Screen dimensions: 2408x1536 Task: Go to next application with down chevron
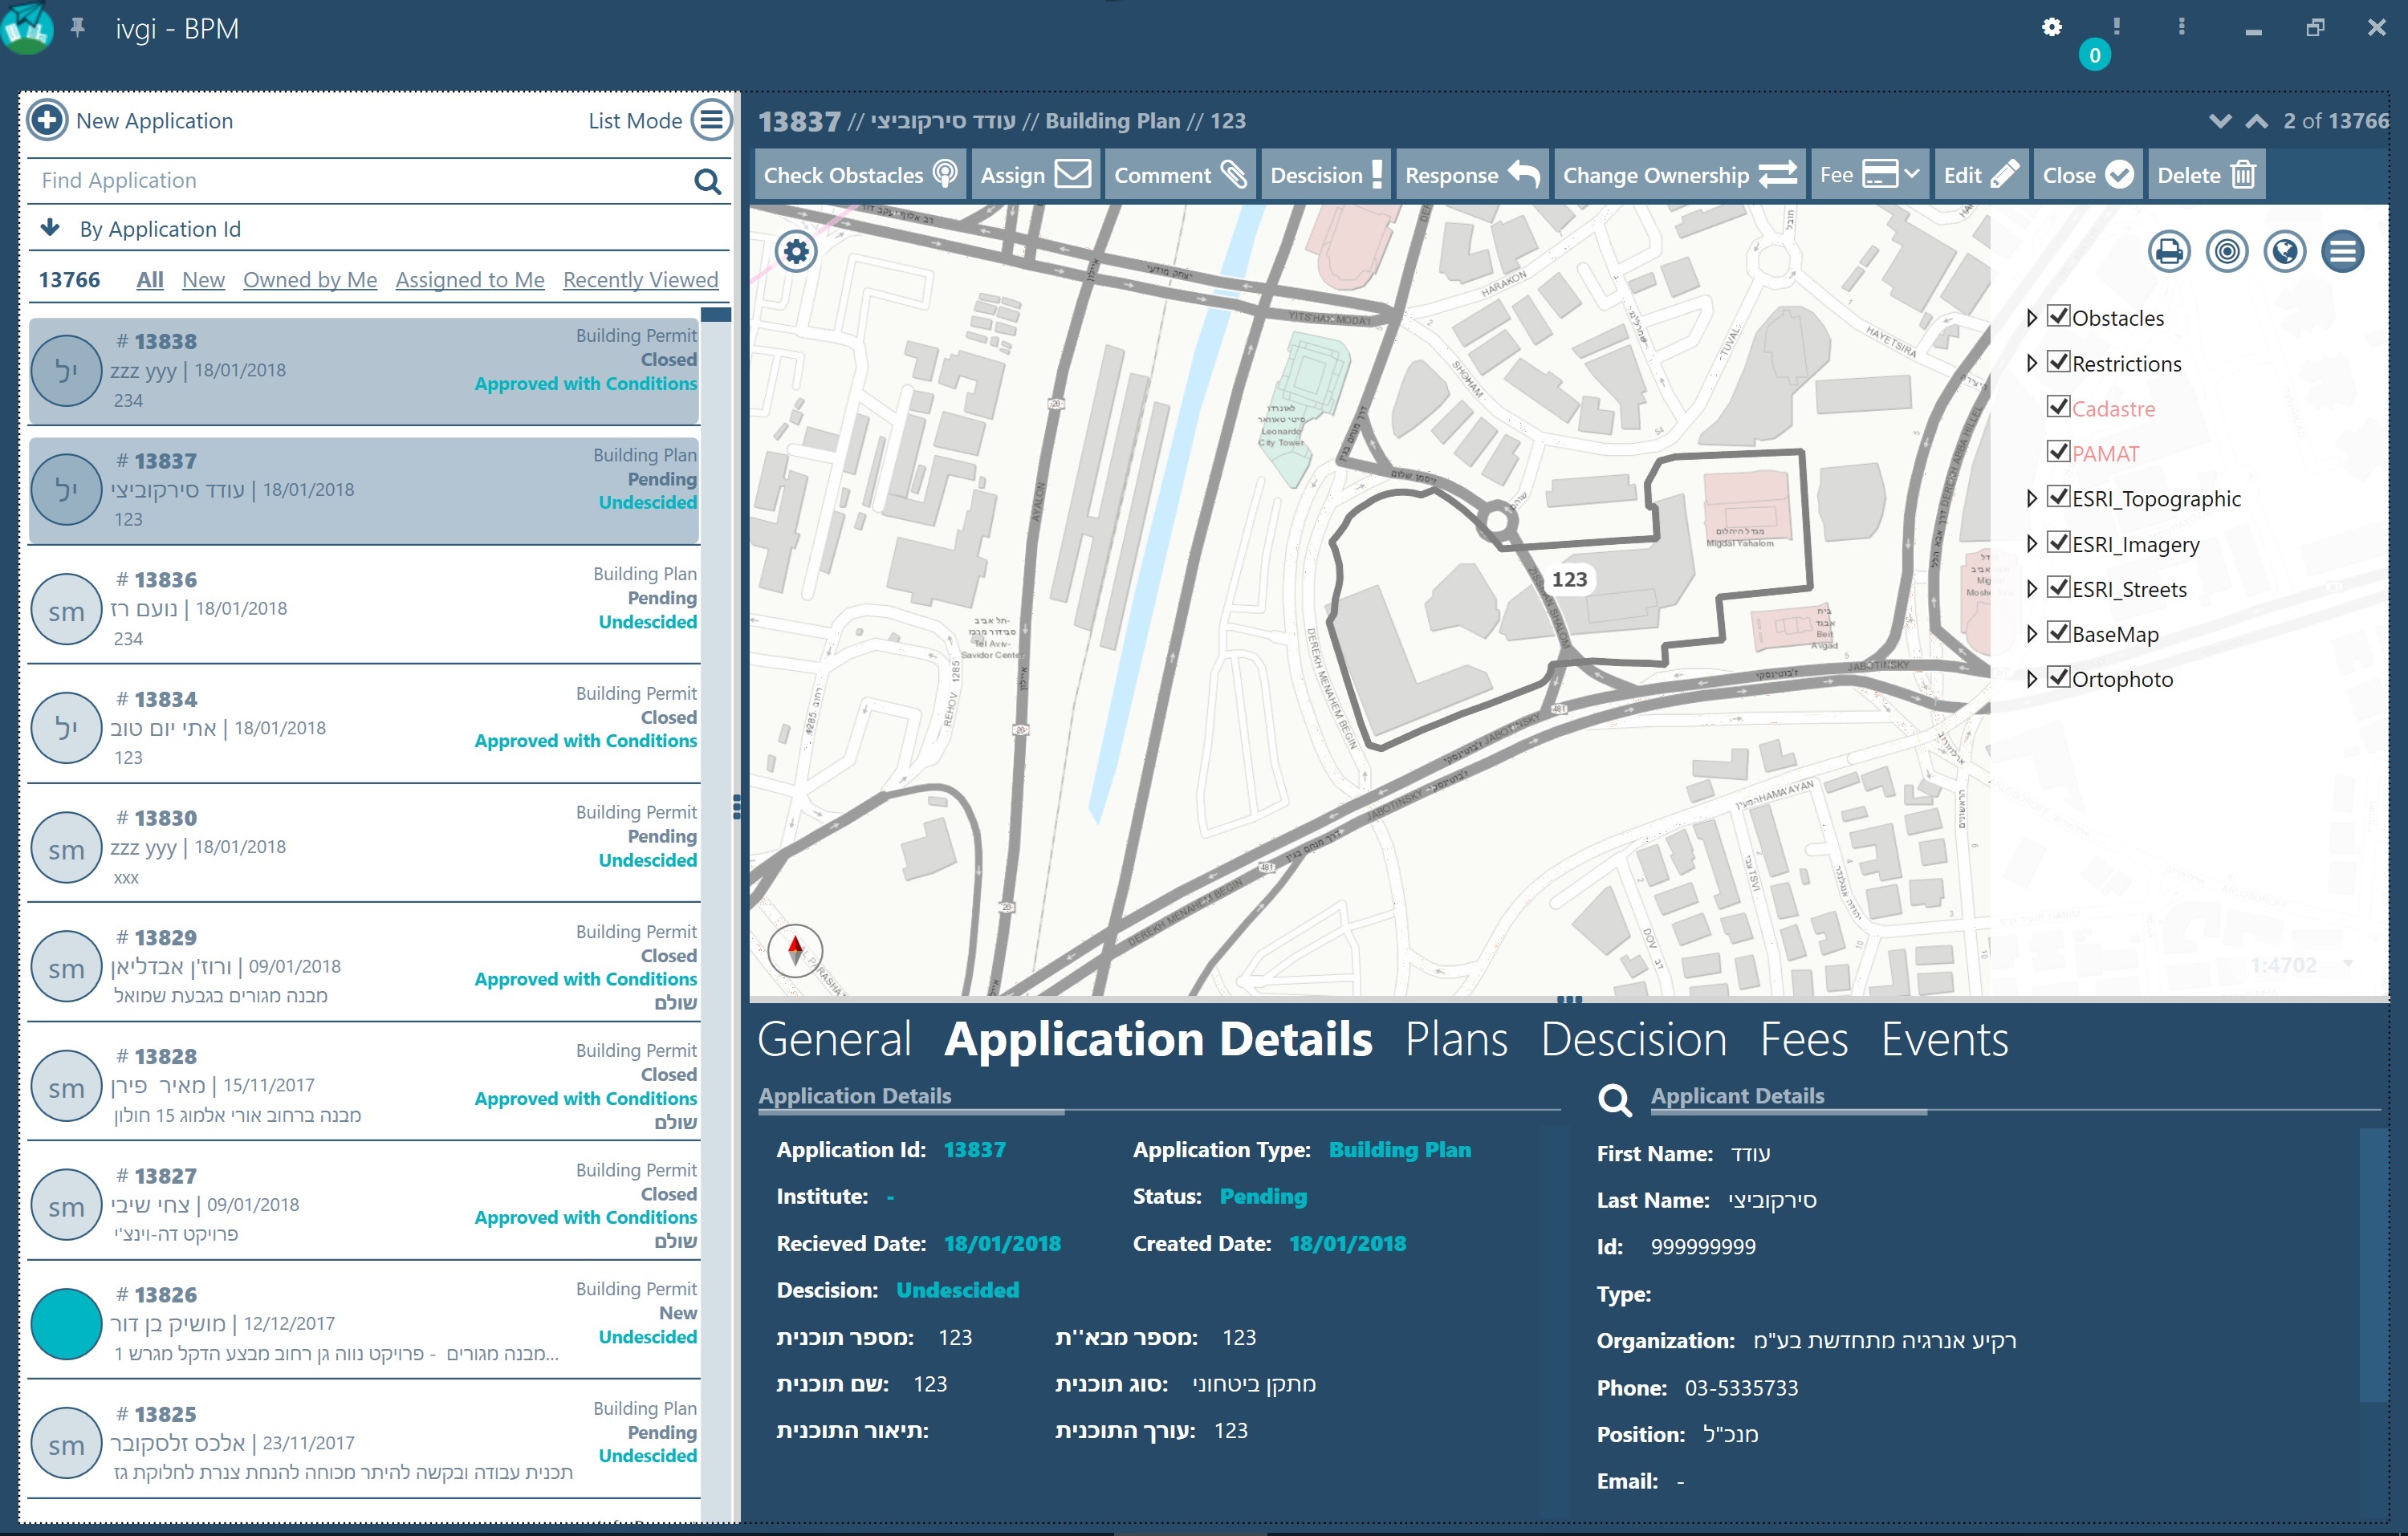[2220, 121]
